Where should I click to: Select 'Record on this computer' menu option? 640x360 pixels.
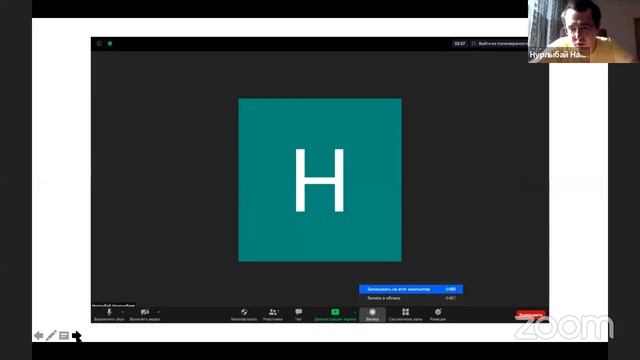tap(411, 289)
